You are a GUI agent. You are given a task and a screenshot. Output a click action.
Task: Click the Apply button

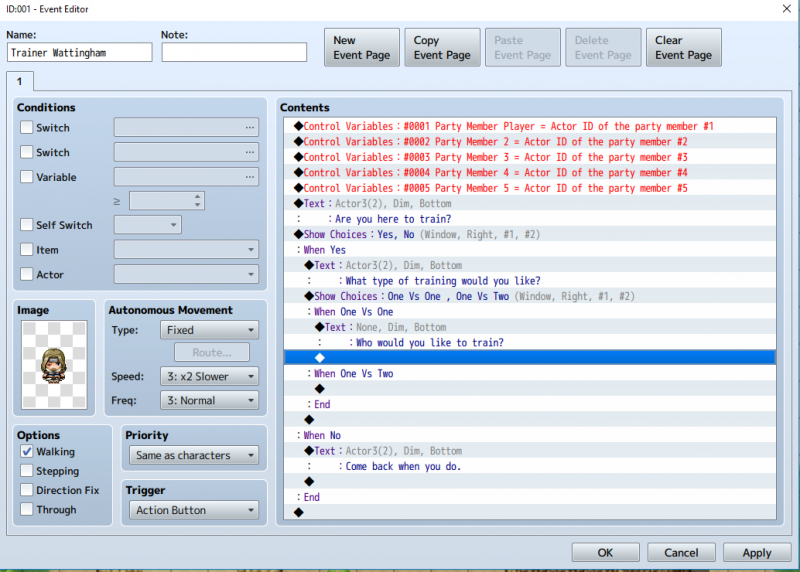[x=757, y=553]
